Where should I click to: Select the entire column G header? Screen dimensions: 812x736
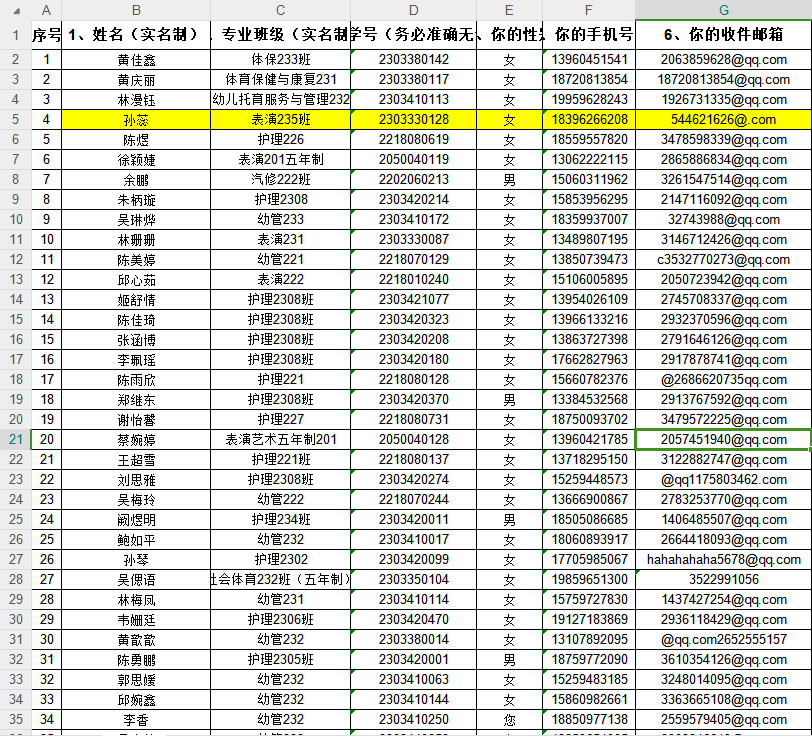point(723,8)
